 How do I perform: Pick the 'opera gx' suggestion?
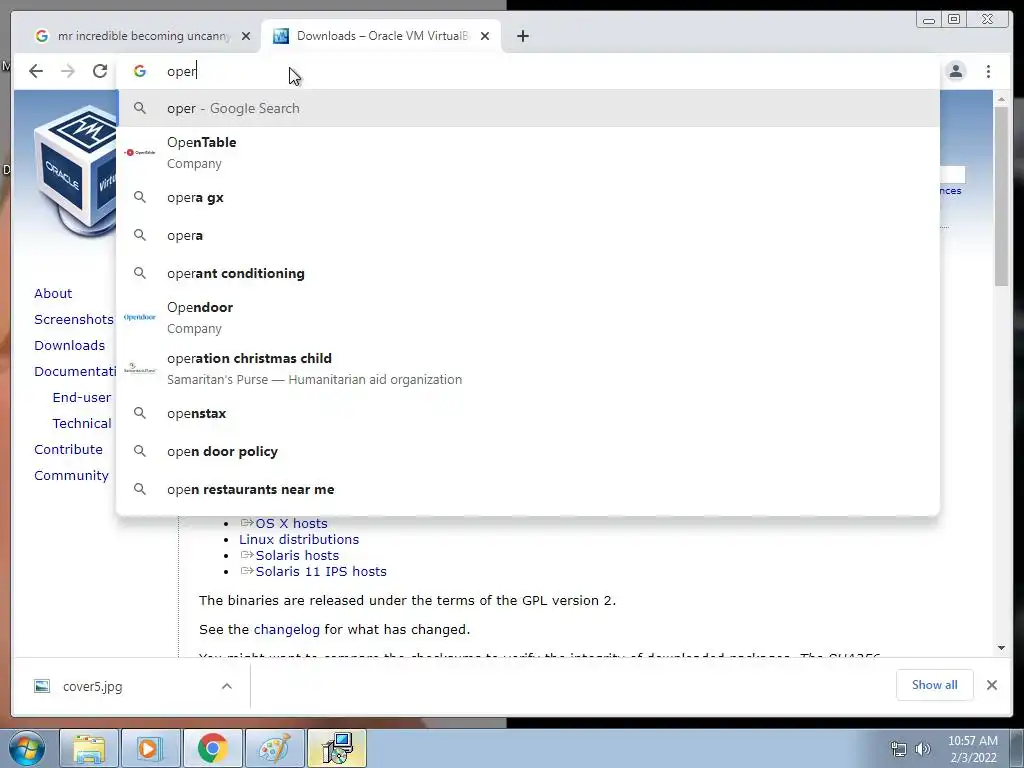[x=529, y=197]
